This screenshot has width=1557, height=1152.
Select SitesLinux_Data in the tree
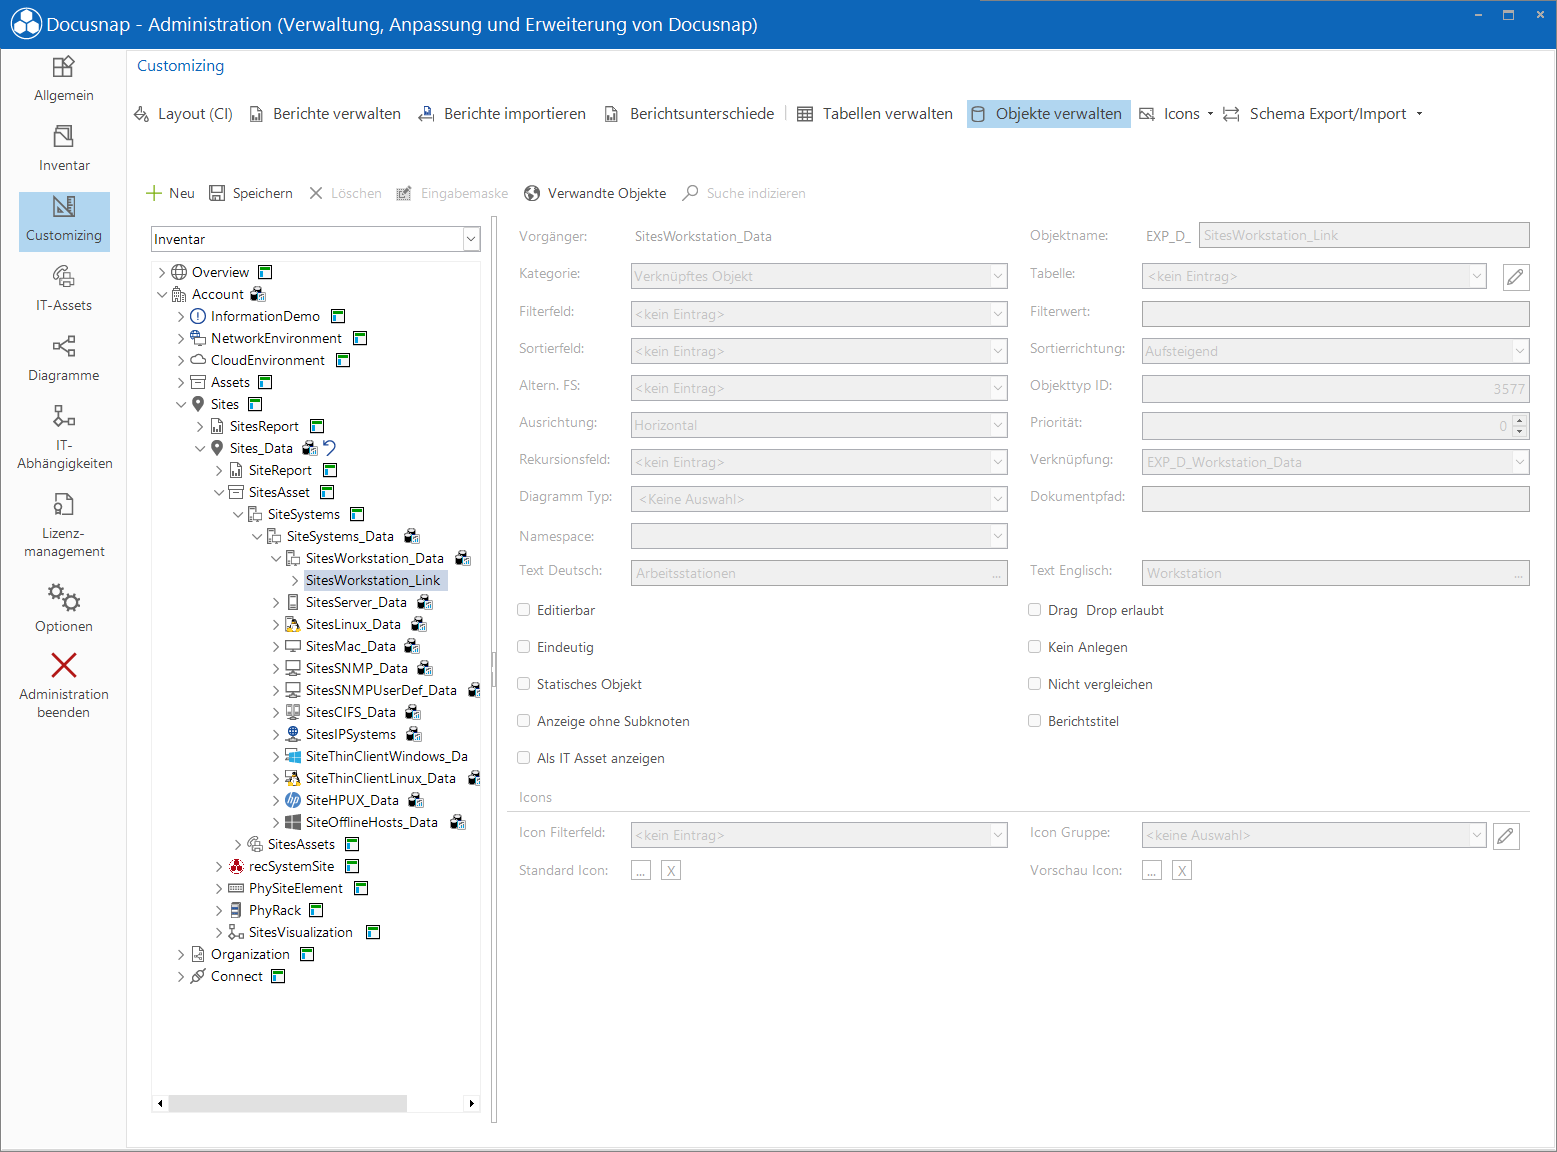point(353,625)
